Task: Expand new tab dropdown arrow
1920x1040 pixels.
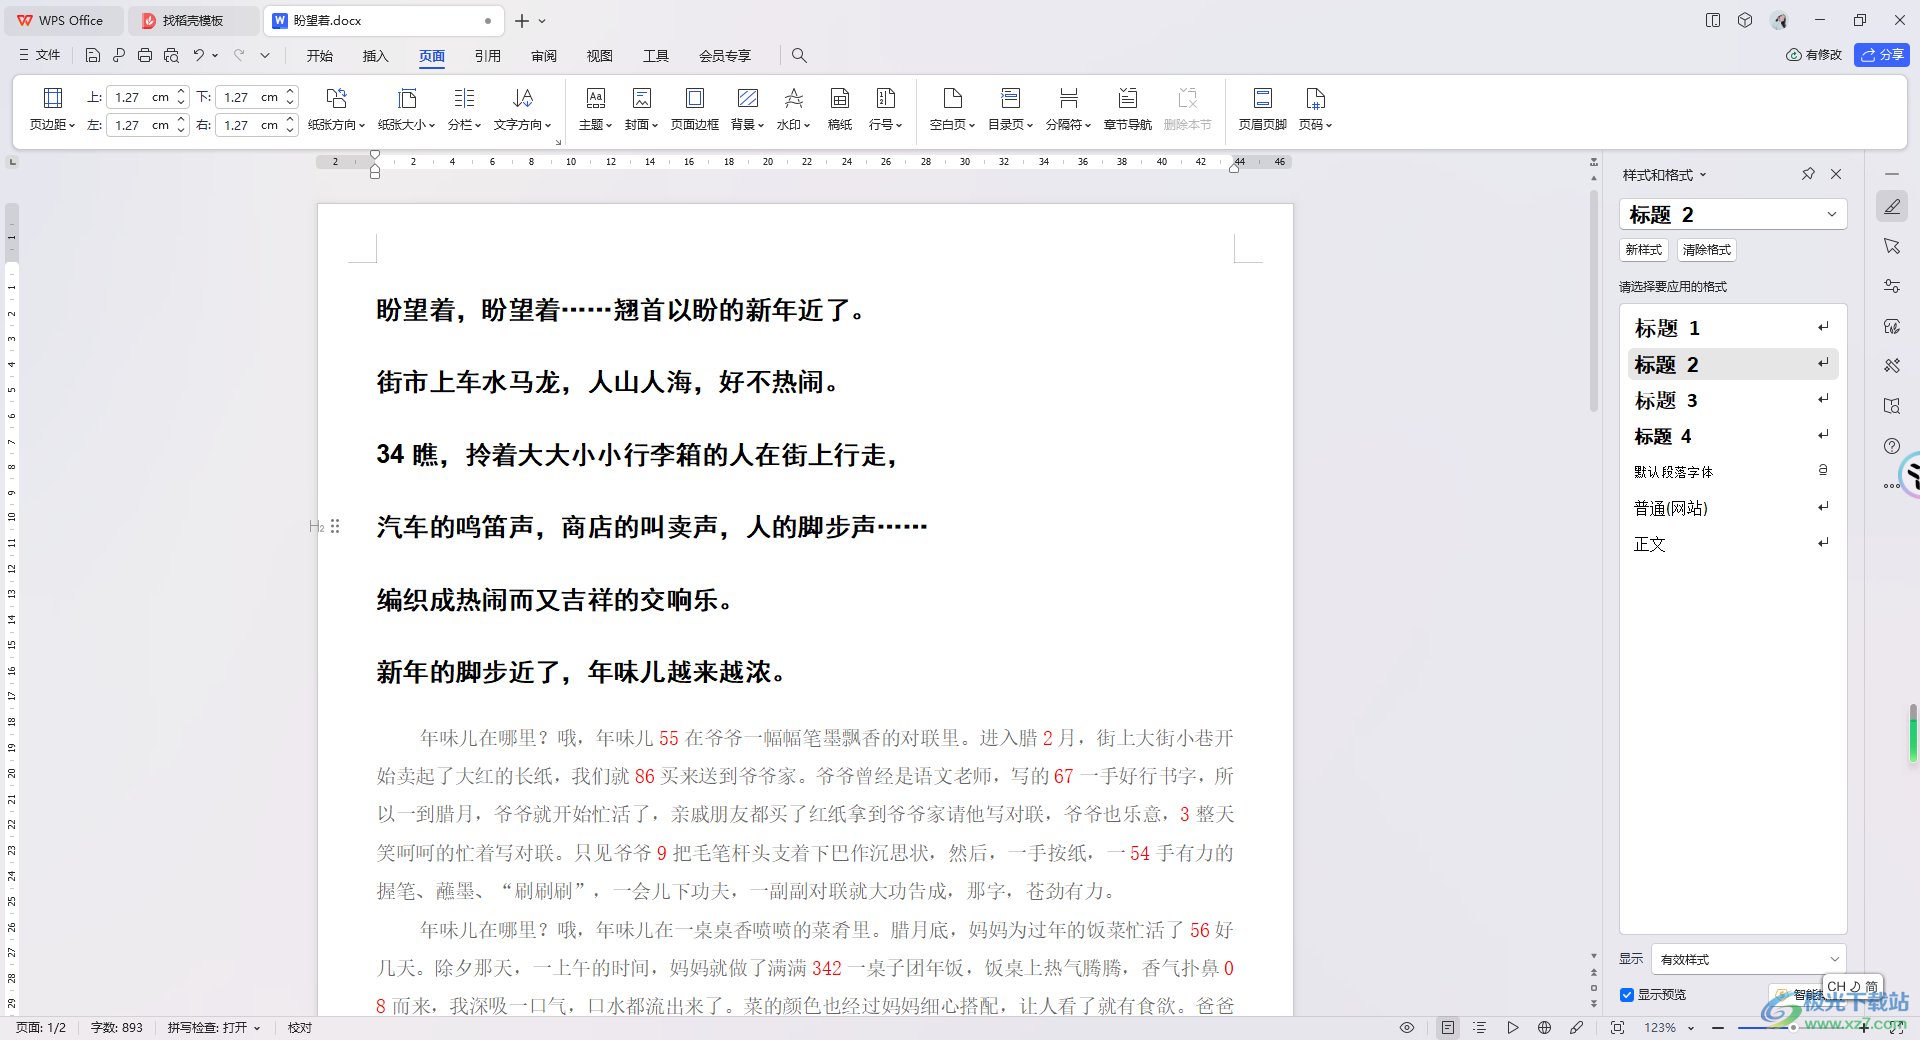Action: pyautogui.click(x=542, y=21)
